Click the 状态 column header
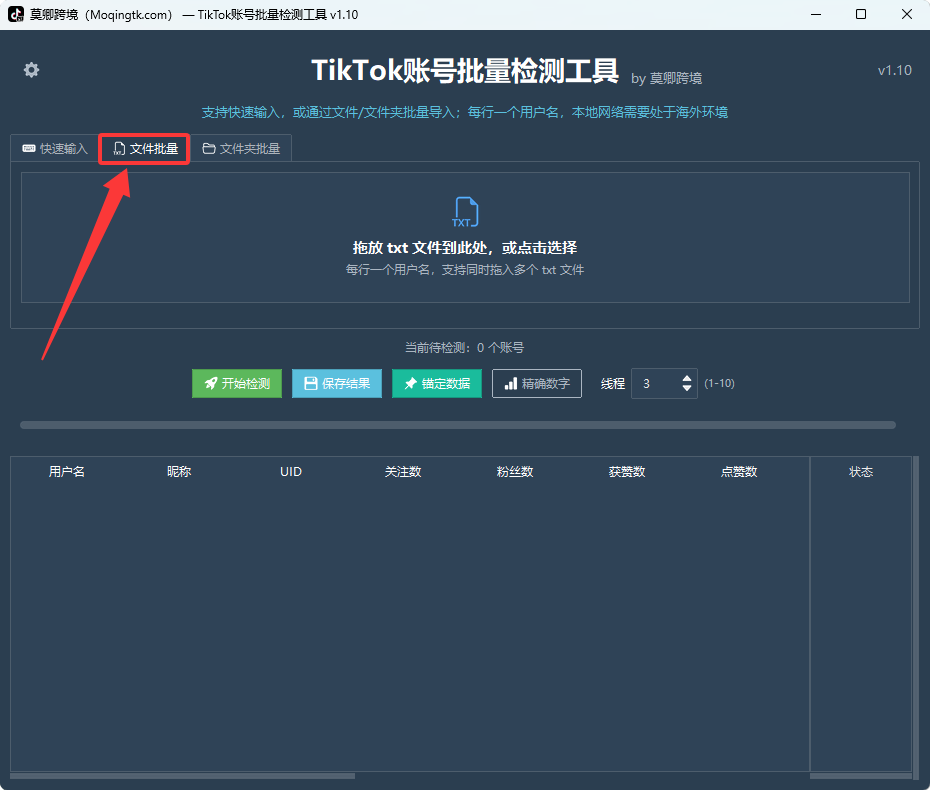The width and height of the screenshot is (930, 790). pyautogui.click(x=861, y=472)
